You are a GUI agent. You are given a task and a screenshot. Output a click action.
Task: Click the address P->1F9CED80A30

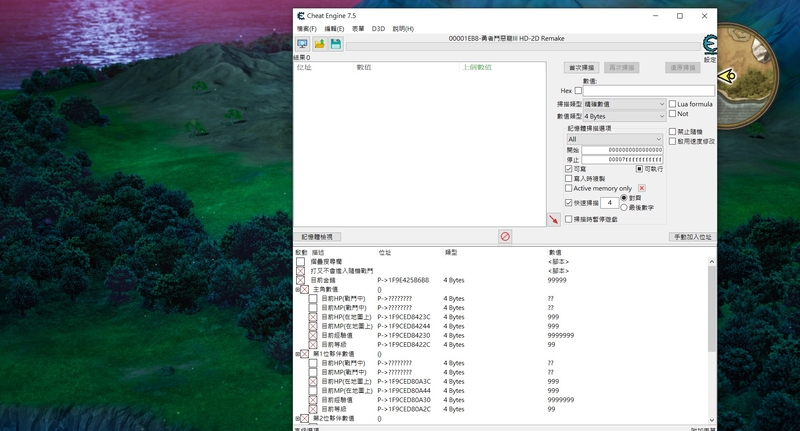[x=404, y=400]
